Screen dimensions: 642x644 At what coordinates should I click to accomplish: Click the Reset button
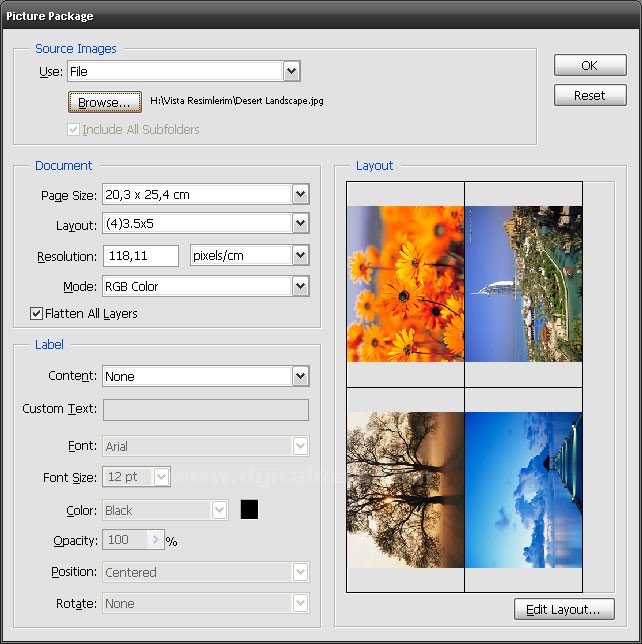(590, 95)
